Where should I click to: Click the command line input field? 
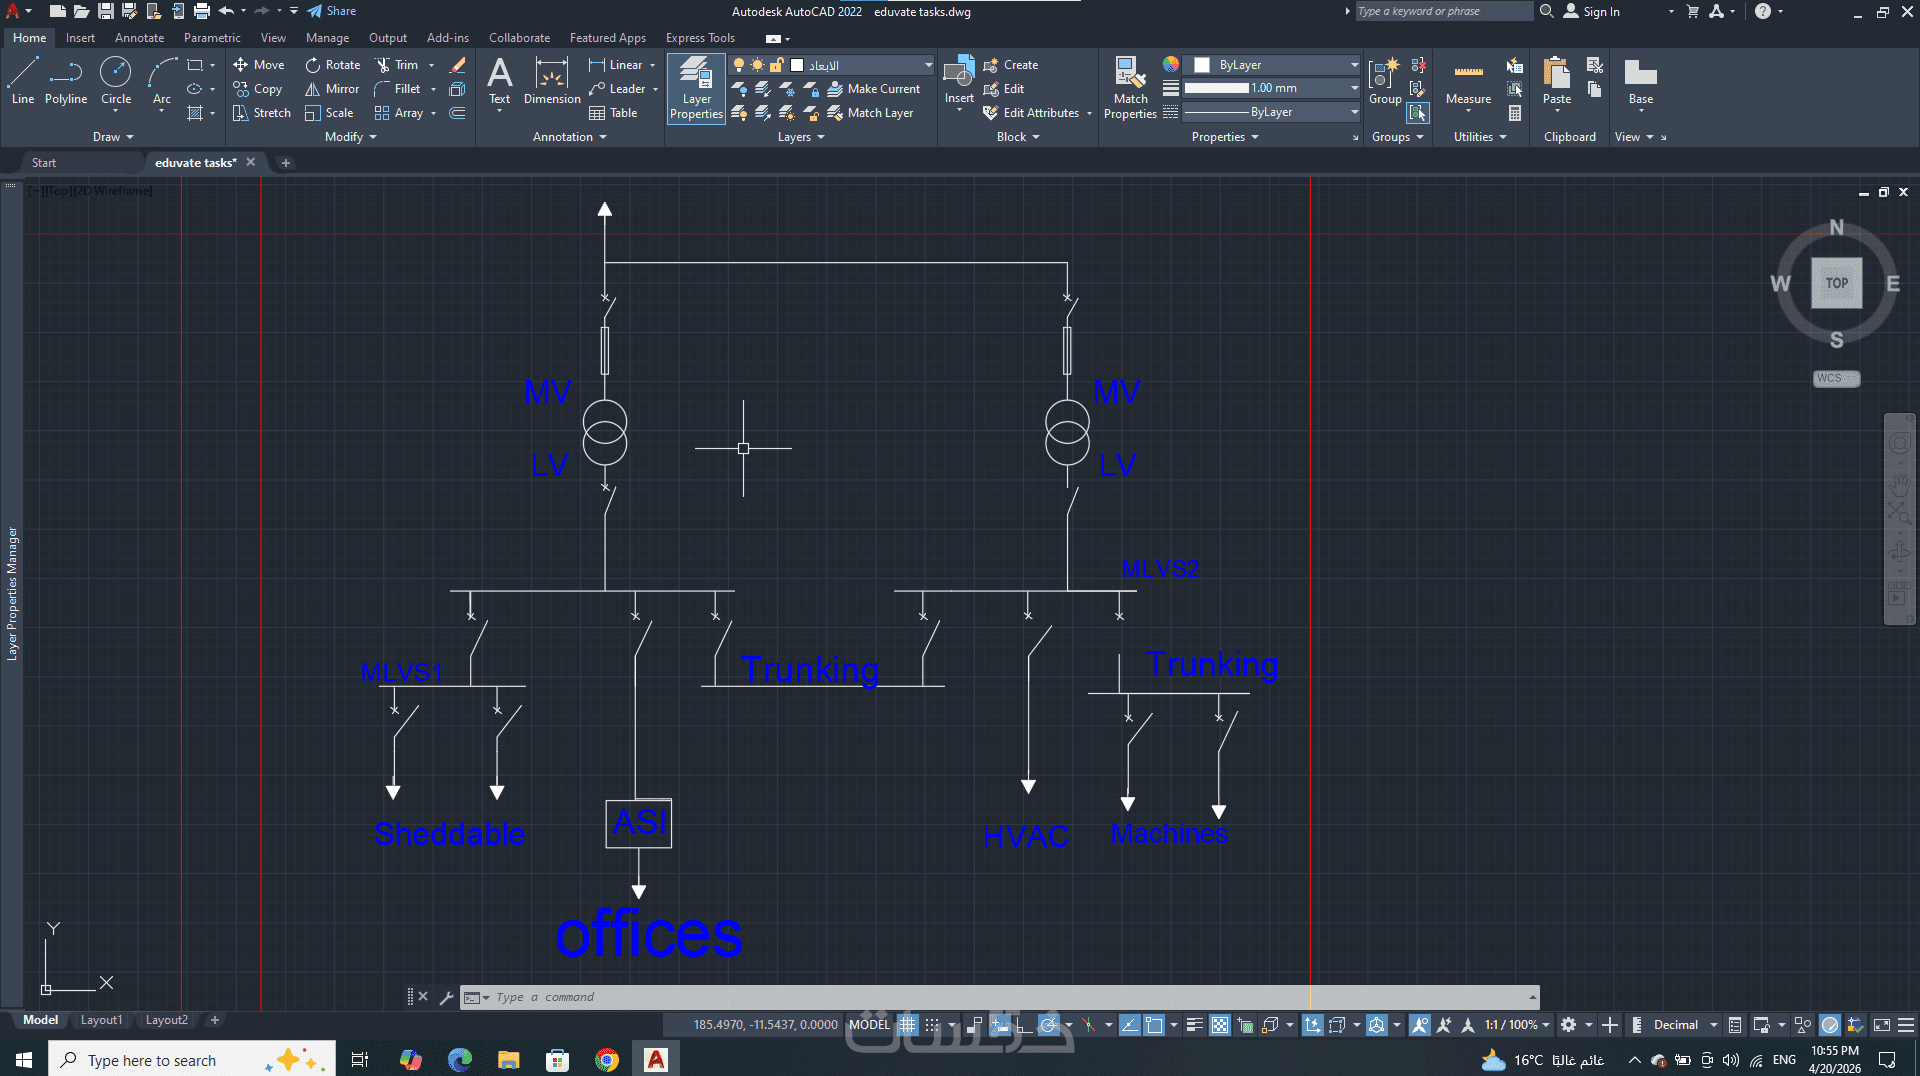1000,997
